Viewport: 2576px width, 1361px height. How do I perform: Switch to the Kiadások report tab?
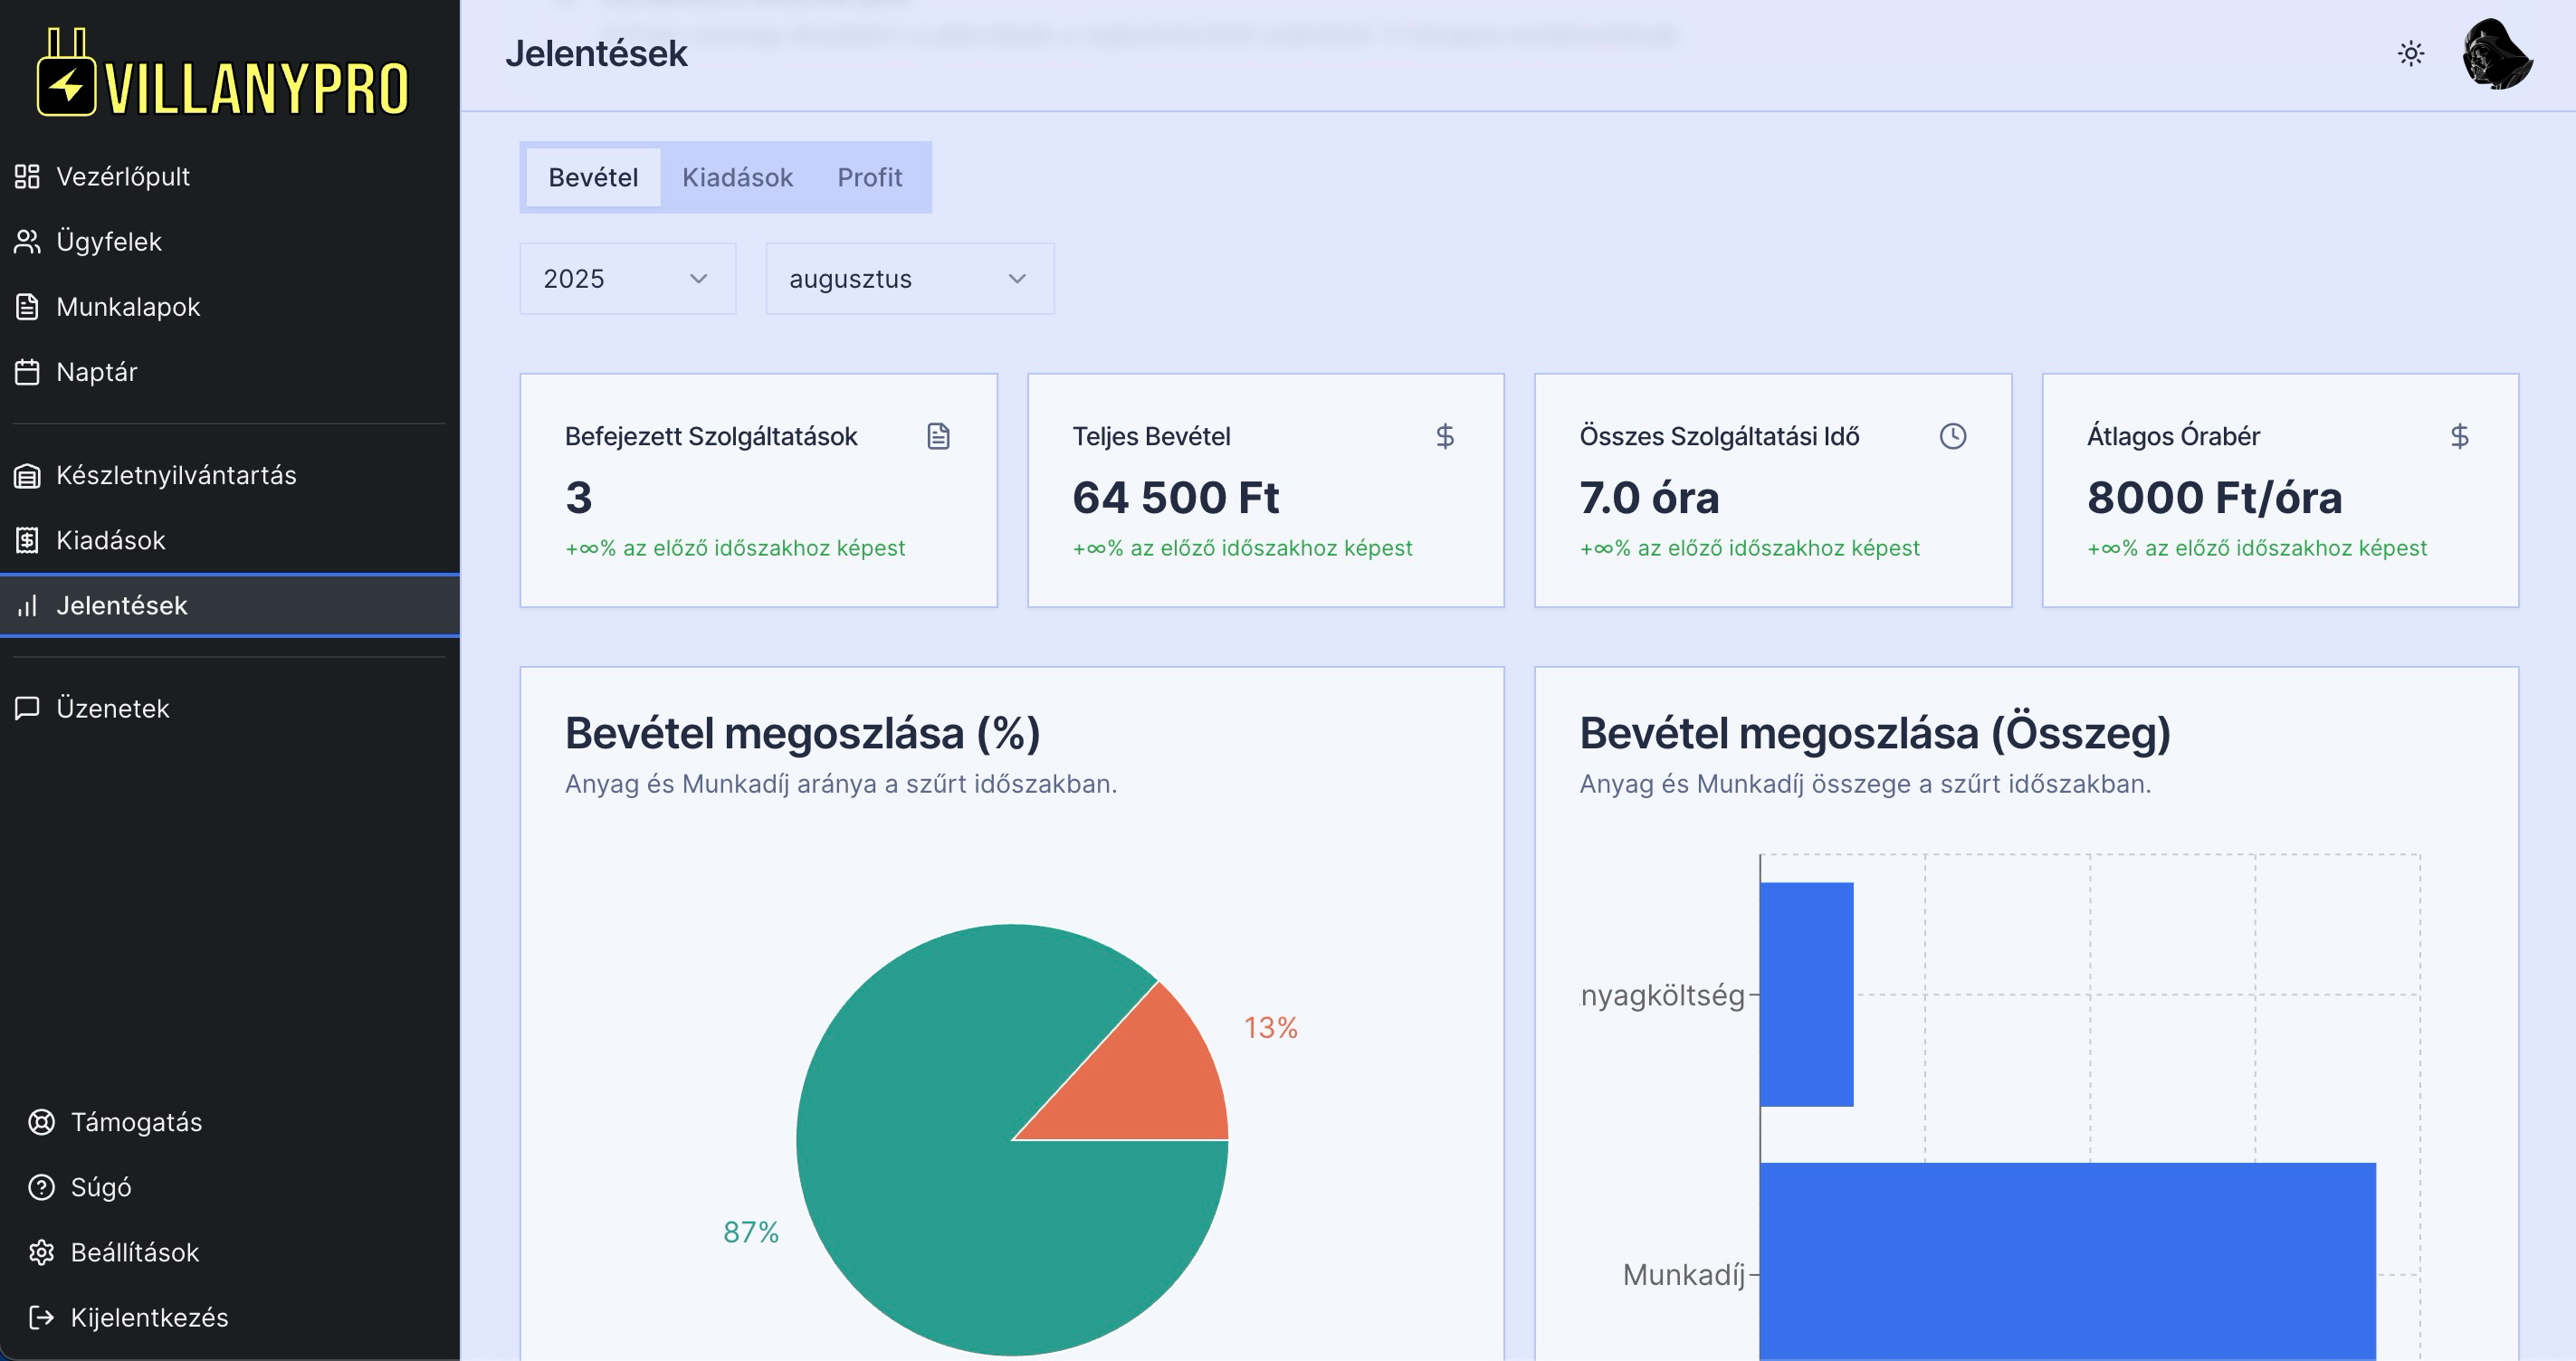point(737,178)
